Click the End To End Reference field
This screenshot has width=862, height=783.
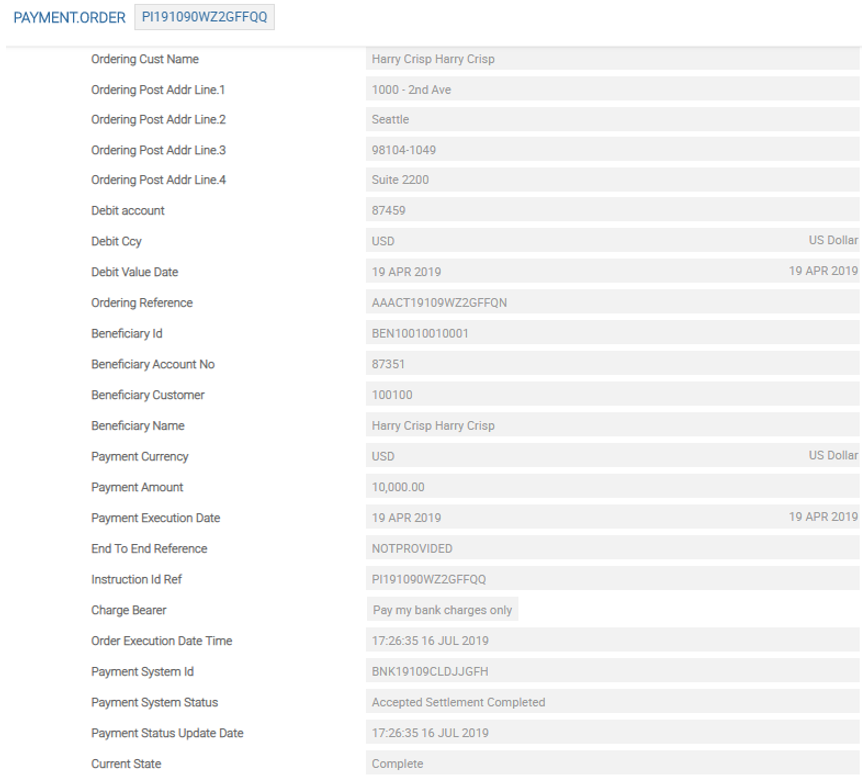coord(612,548)
